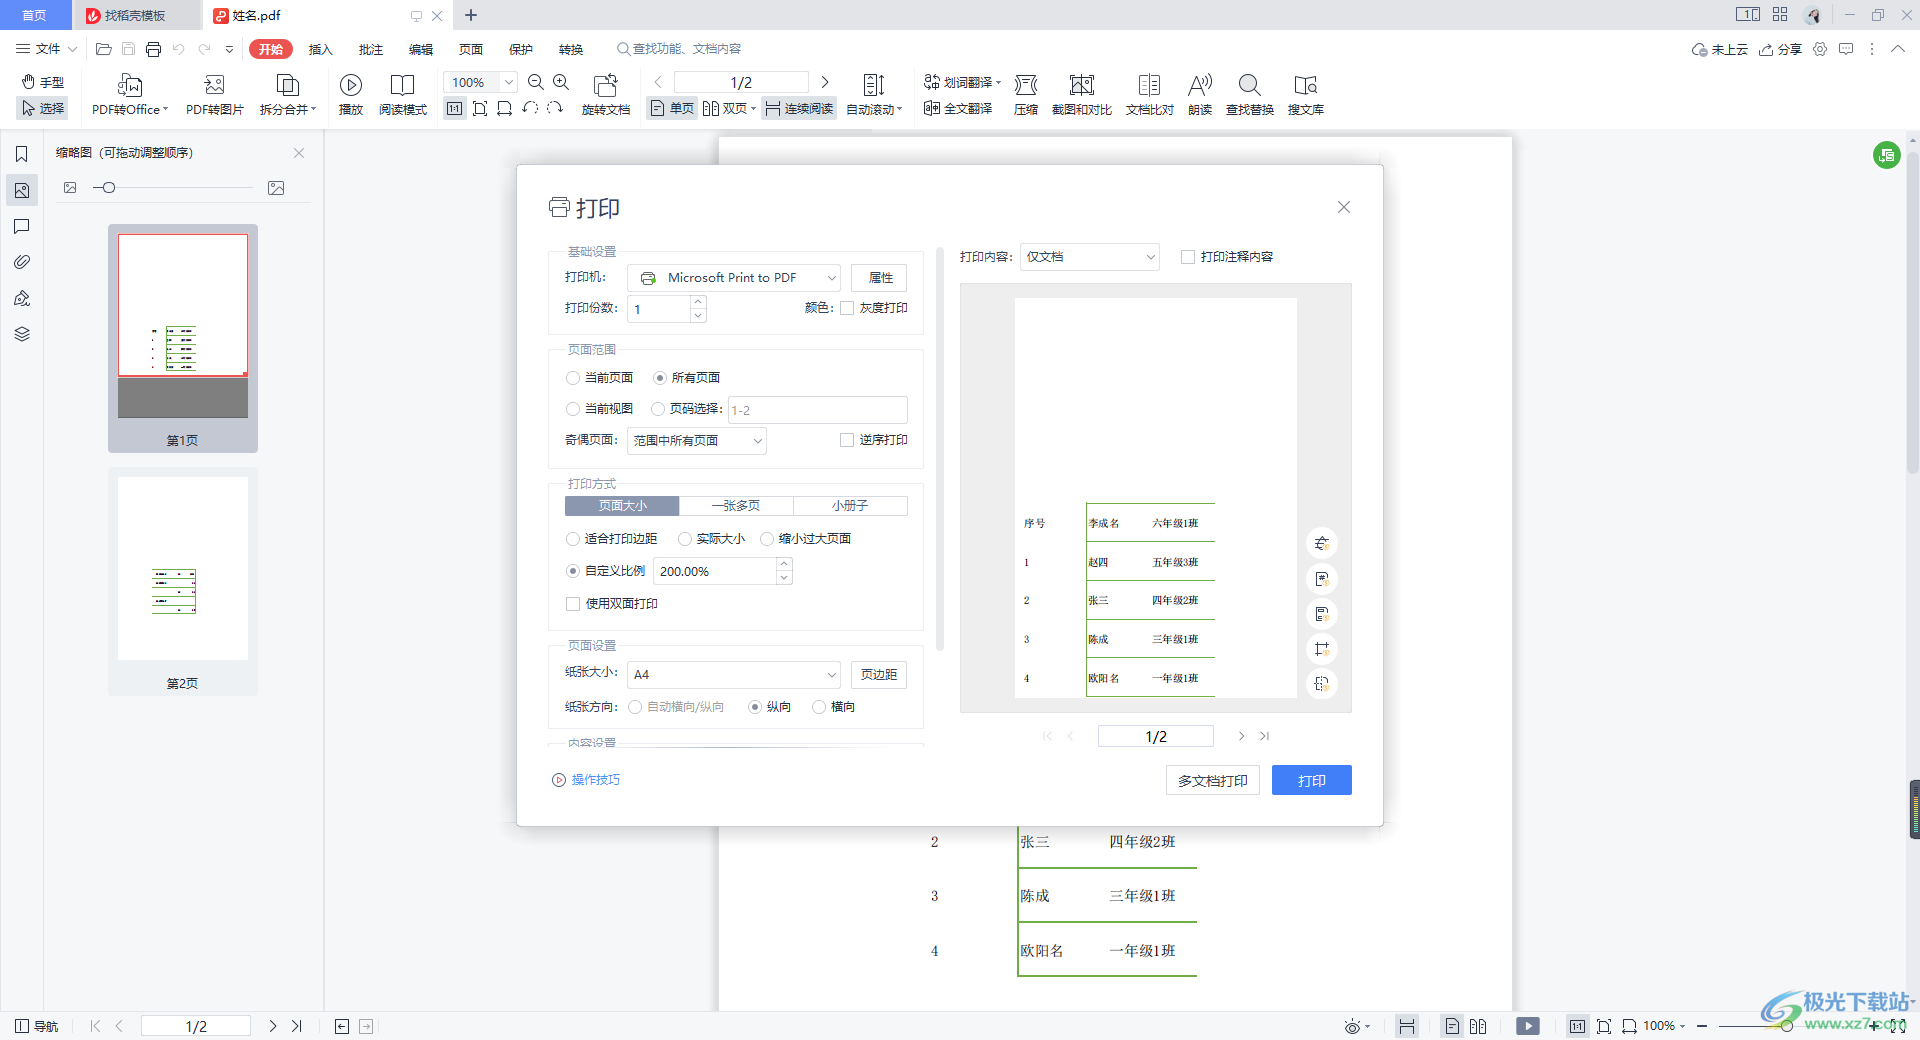Go to next page in print preview
The width and height of the screenshot is (1920, 1040).
click(1241, 736)
